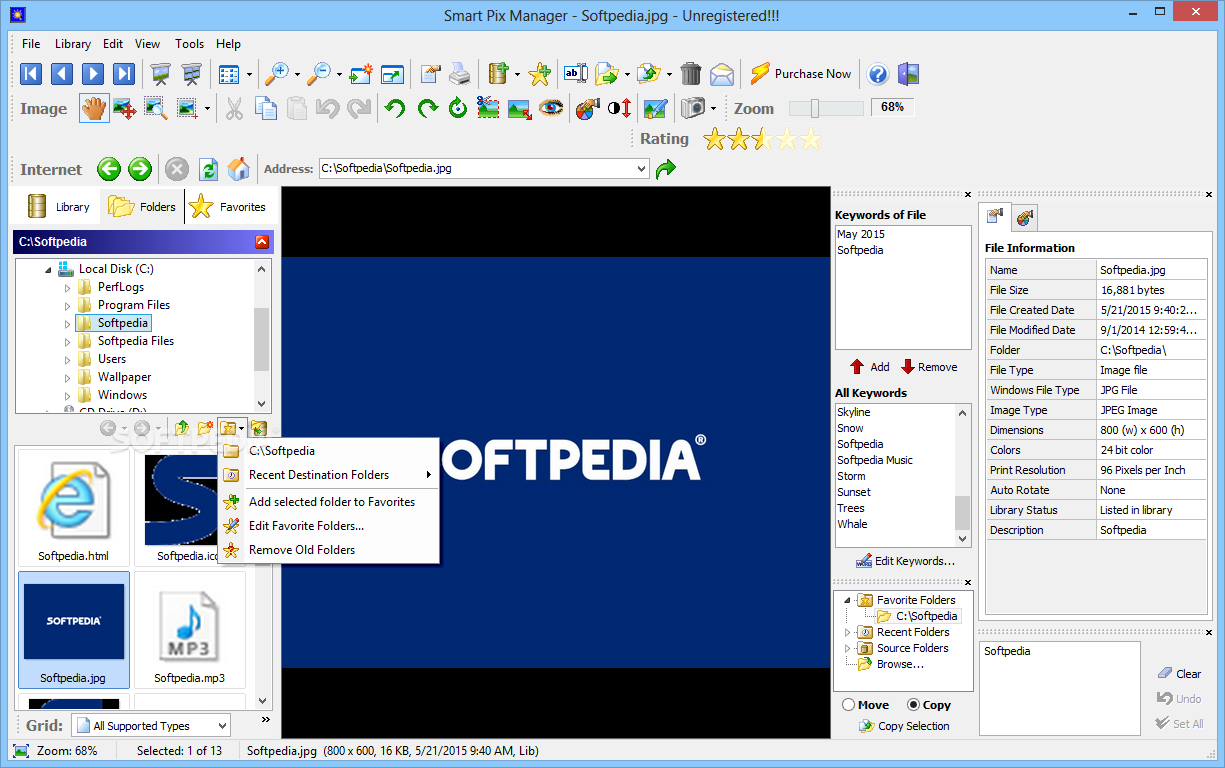Click the zoom-out magnifier icon
The height and width of the screenshot is (768, 1225).
tap(318, 73)
